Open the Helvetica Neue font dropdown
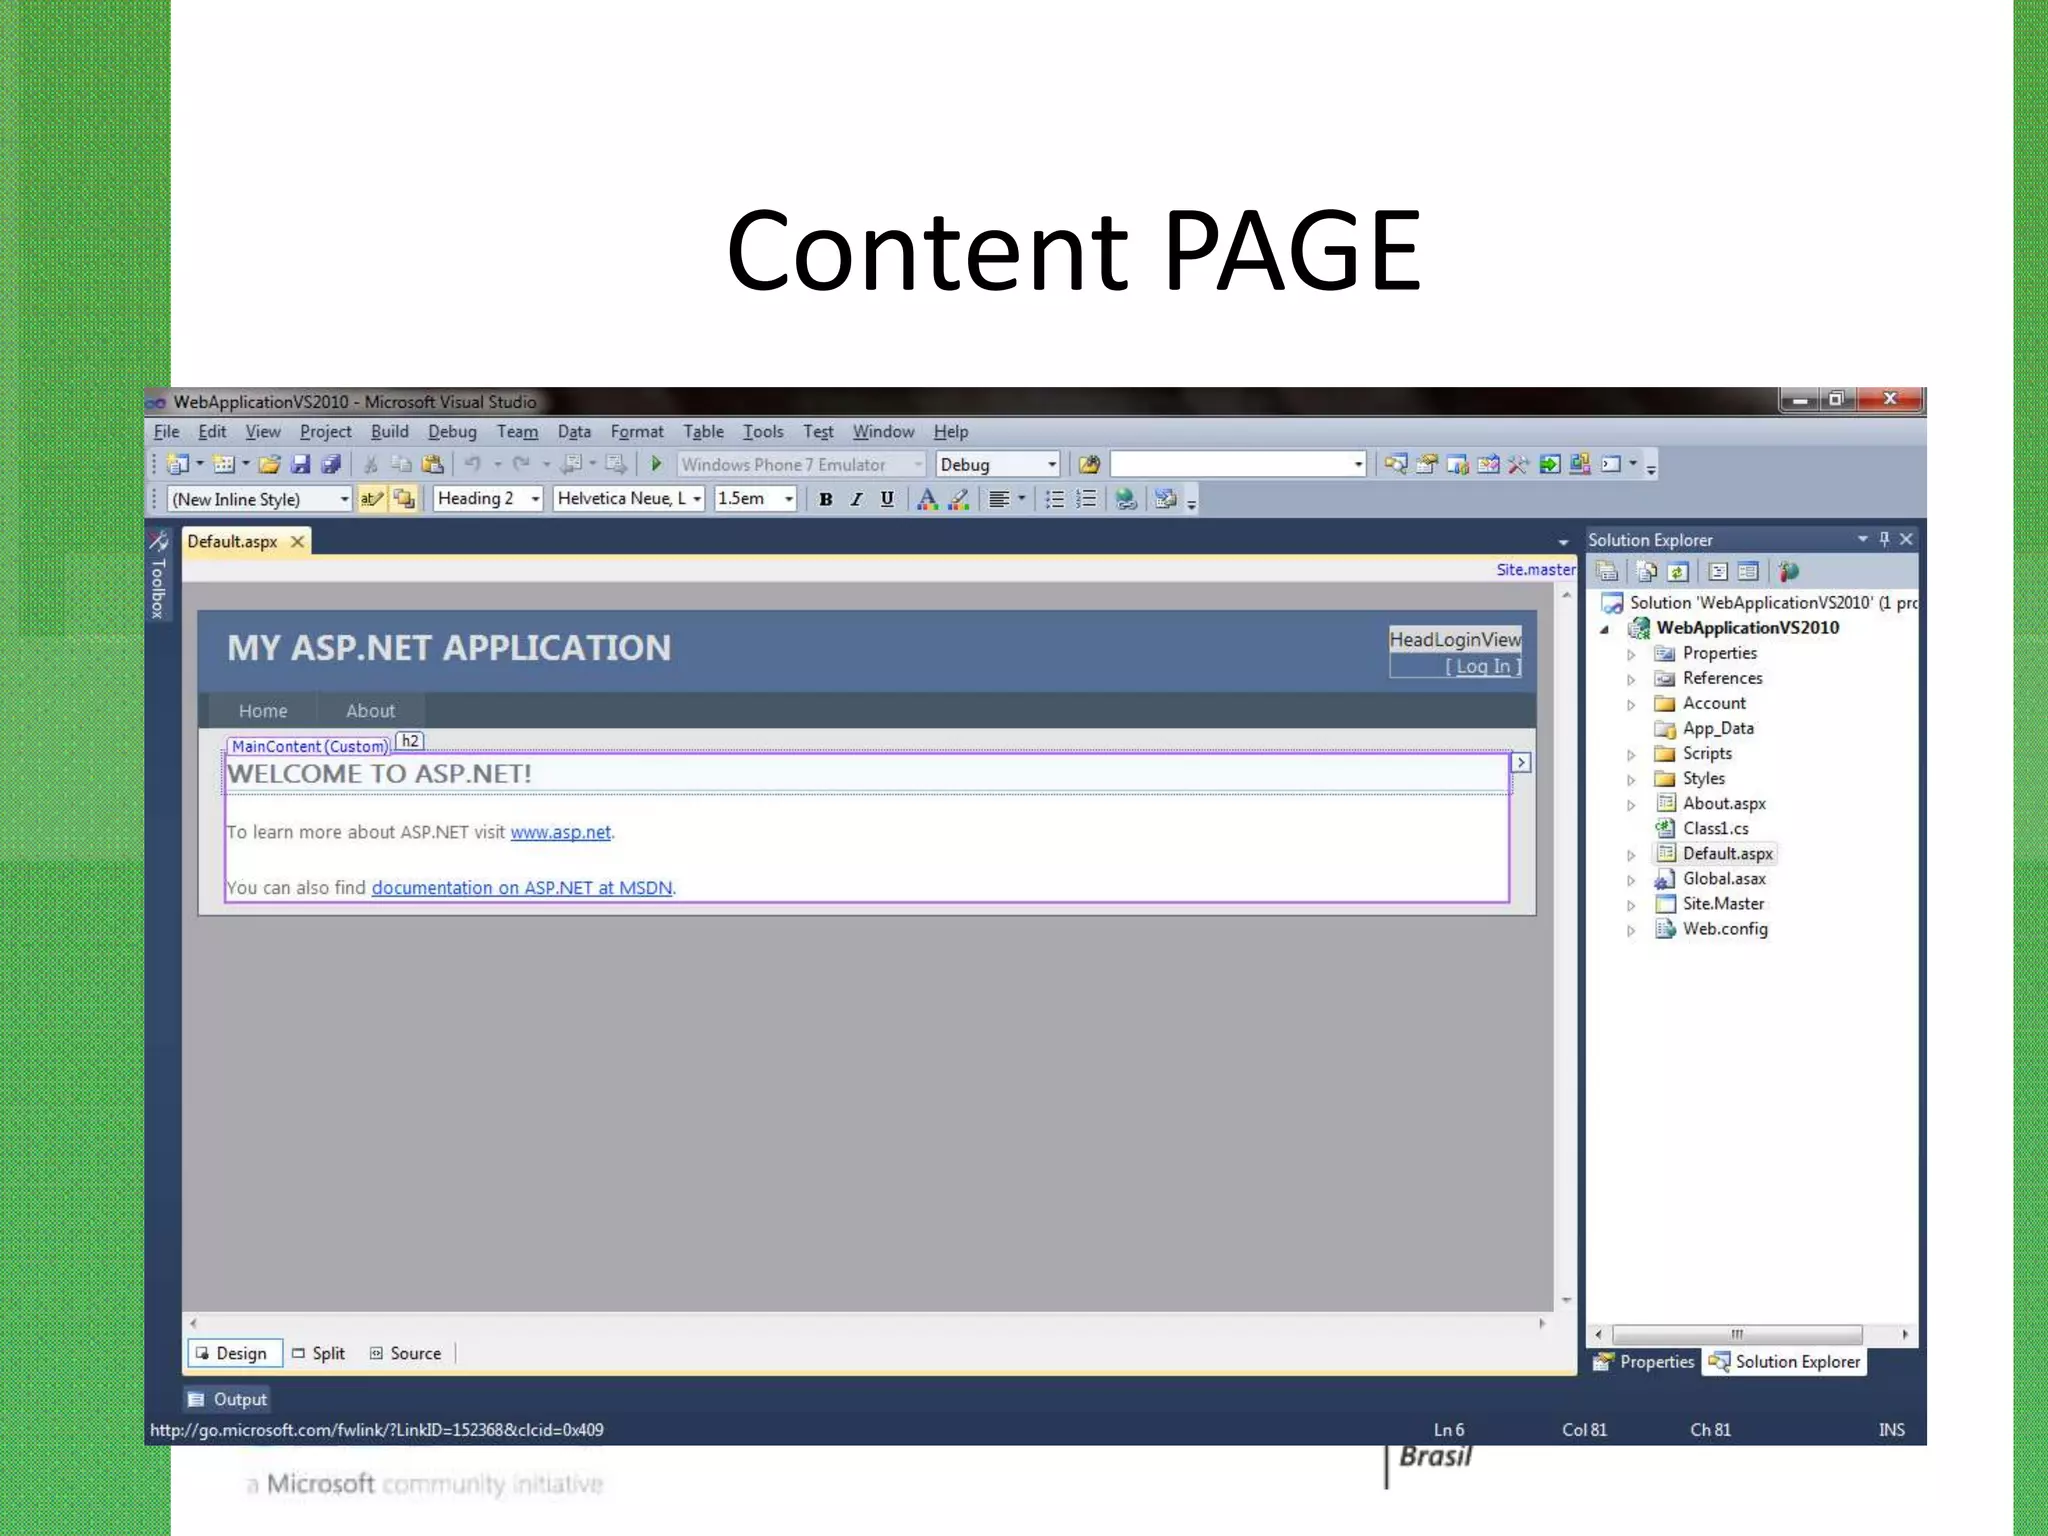2048x1536 pixels. click(697, 499)
